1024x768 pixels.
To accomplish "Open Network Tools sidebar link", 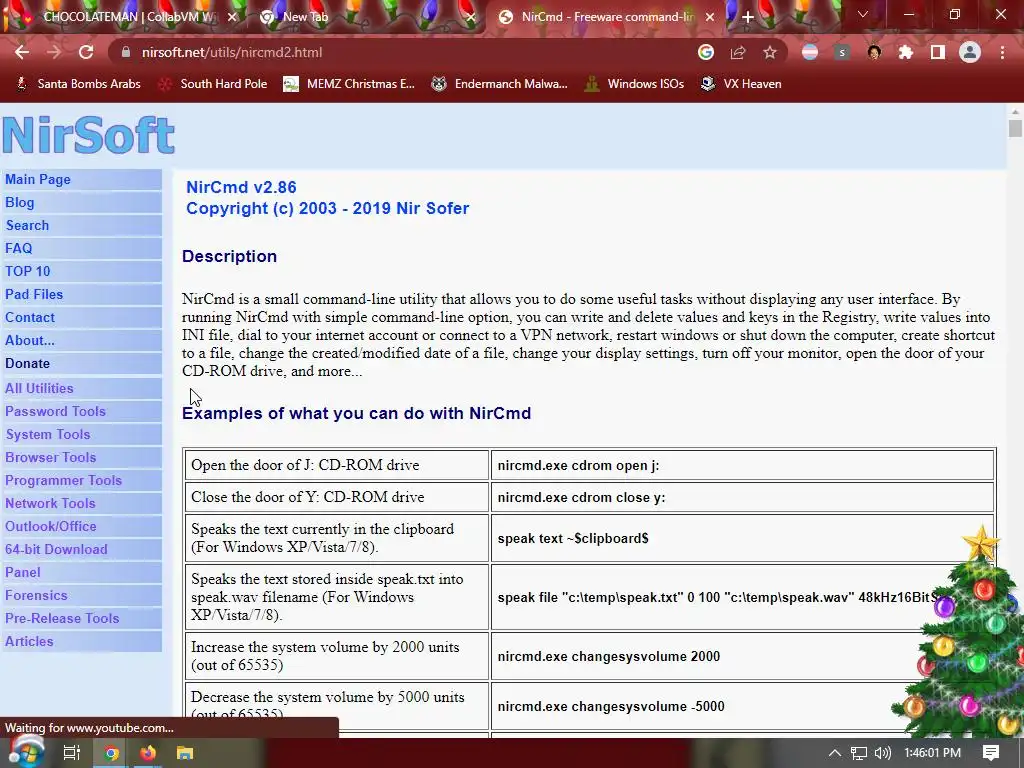I will 50,504.
